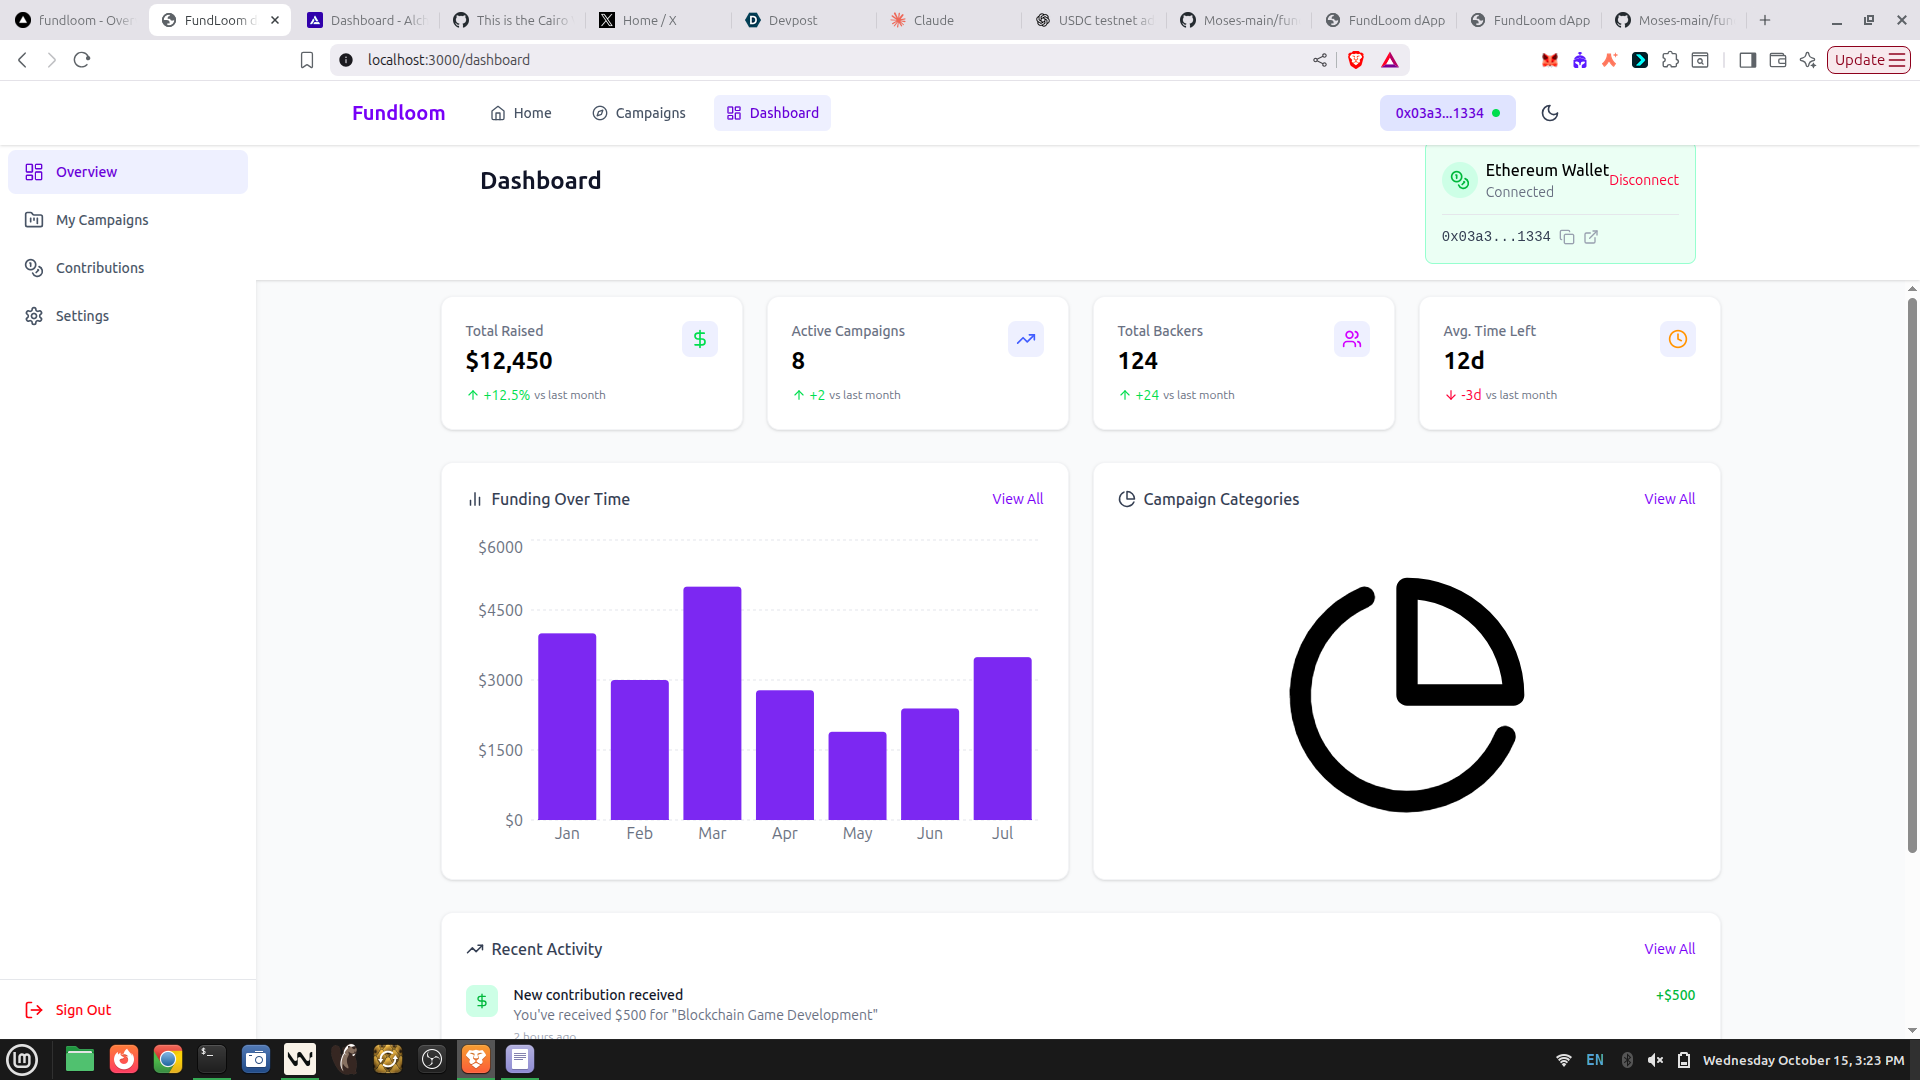Unmute the volume in system tray
Image resolution: width=1920 pixels, height=1080 pixels.
[x=1655, y=1060]
